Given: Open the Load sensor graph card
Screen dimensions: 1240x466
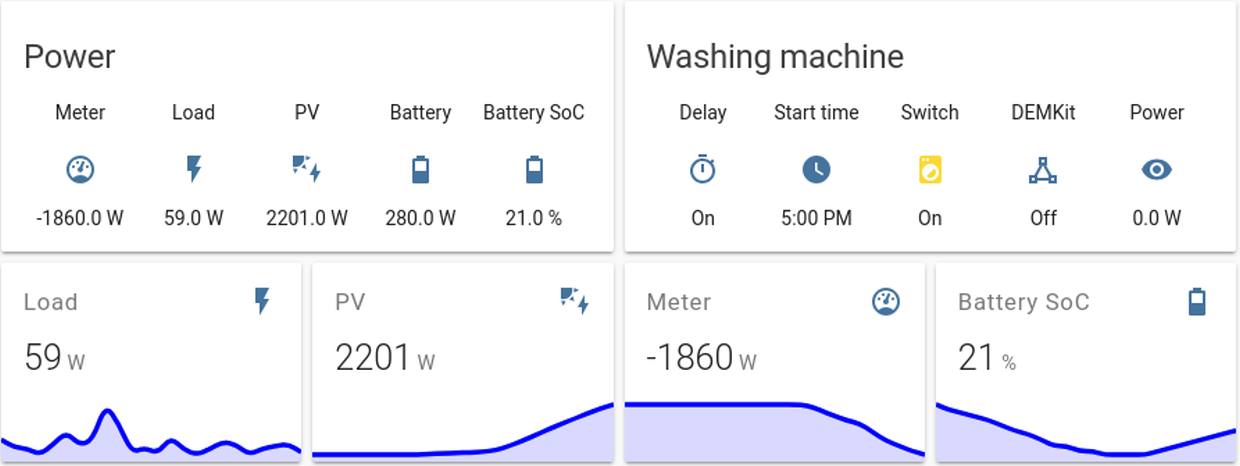Looking at the screenshot, I should (x=151, y=363).
